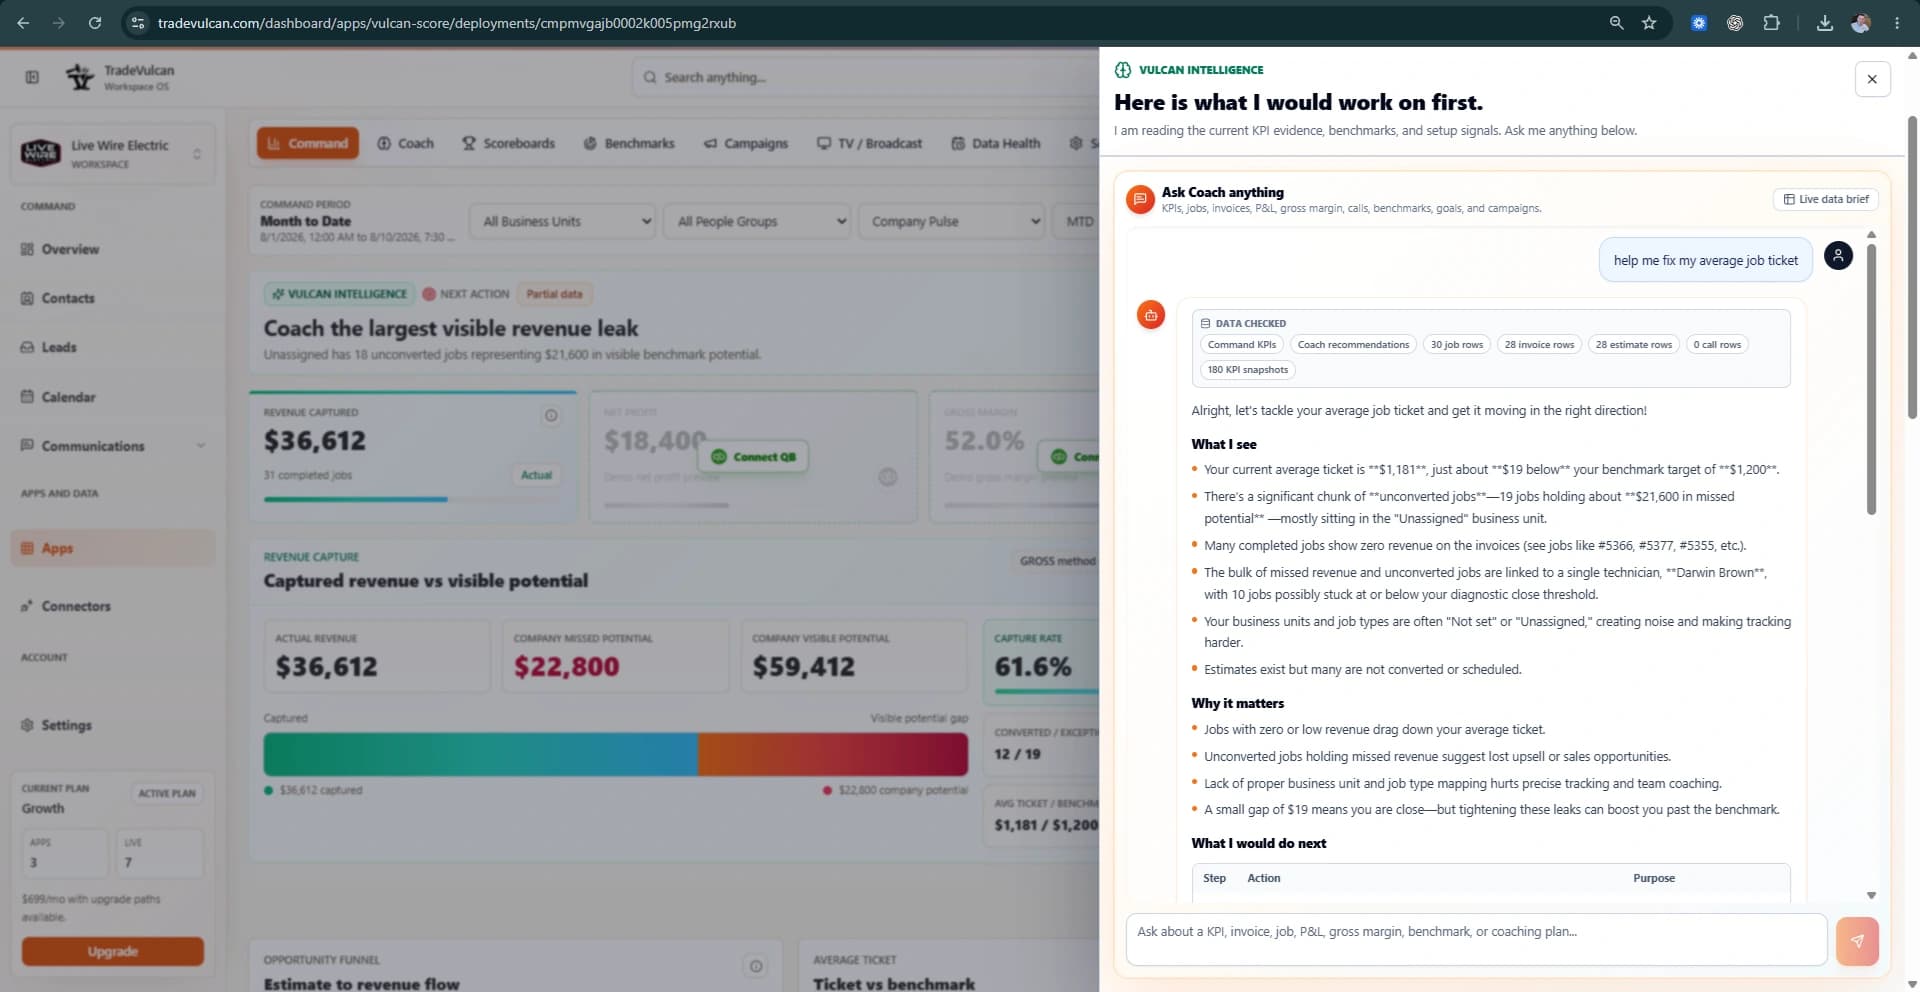Open the Chrome three-dot menu
1920x992 pixels.
[1897, 23]
